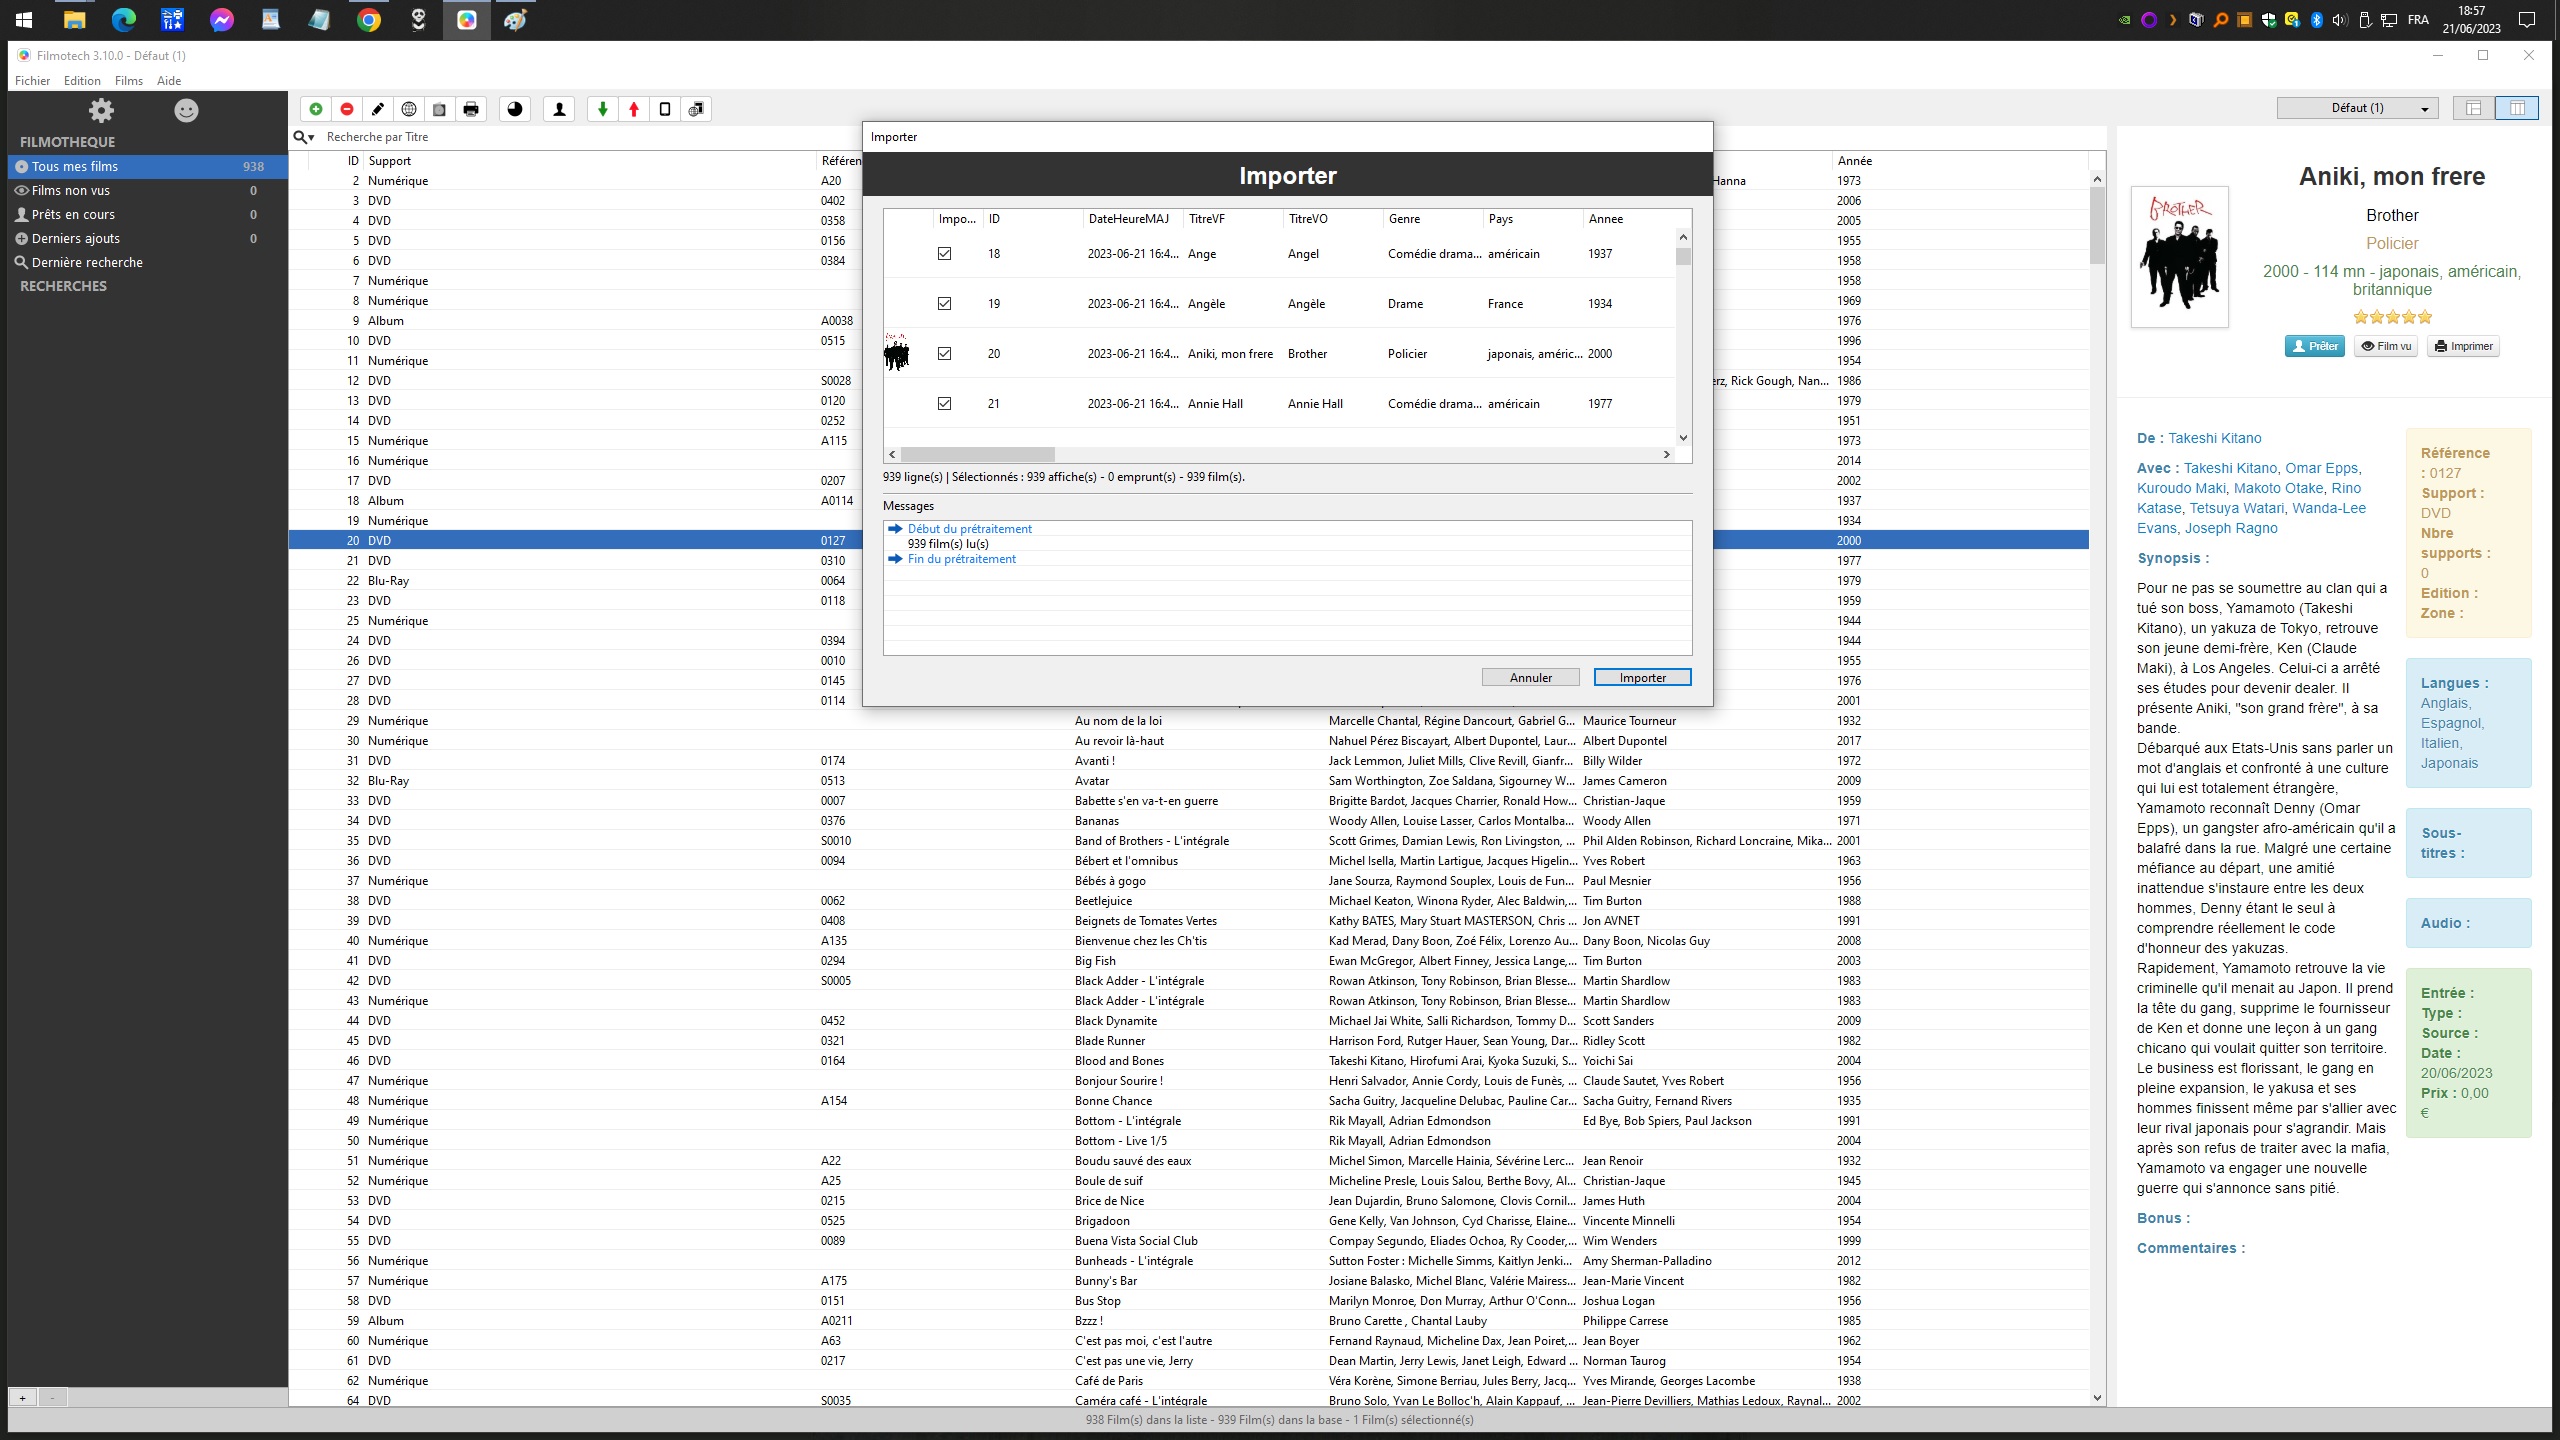Uncheck import checkbox for Aniki, mon frere

coord(944,354)
